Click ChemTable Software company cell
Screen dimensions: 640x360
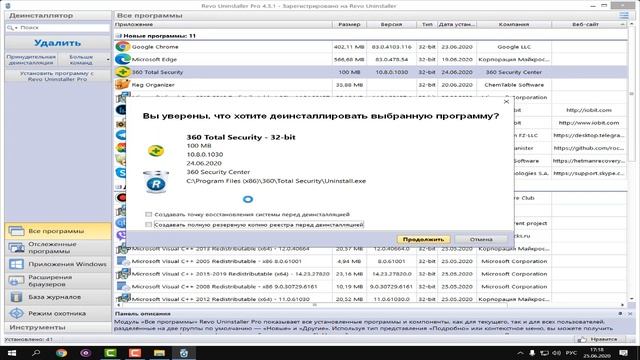tap(514, 85)
